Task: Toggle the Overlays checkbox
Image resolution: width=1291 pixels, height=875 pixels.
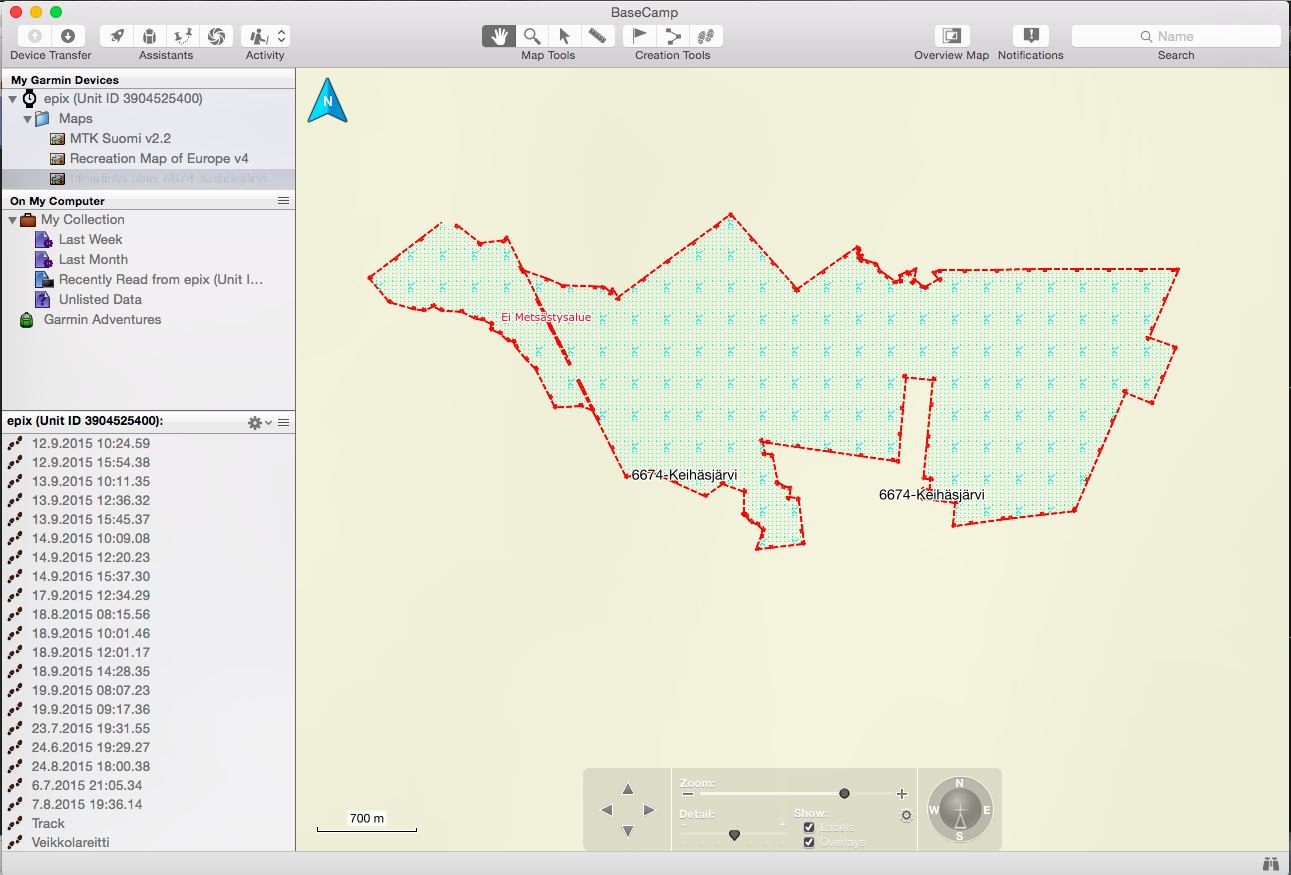Action: click(x=809, y=842)
